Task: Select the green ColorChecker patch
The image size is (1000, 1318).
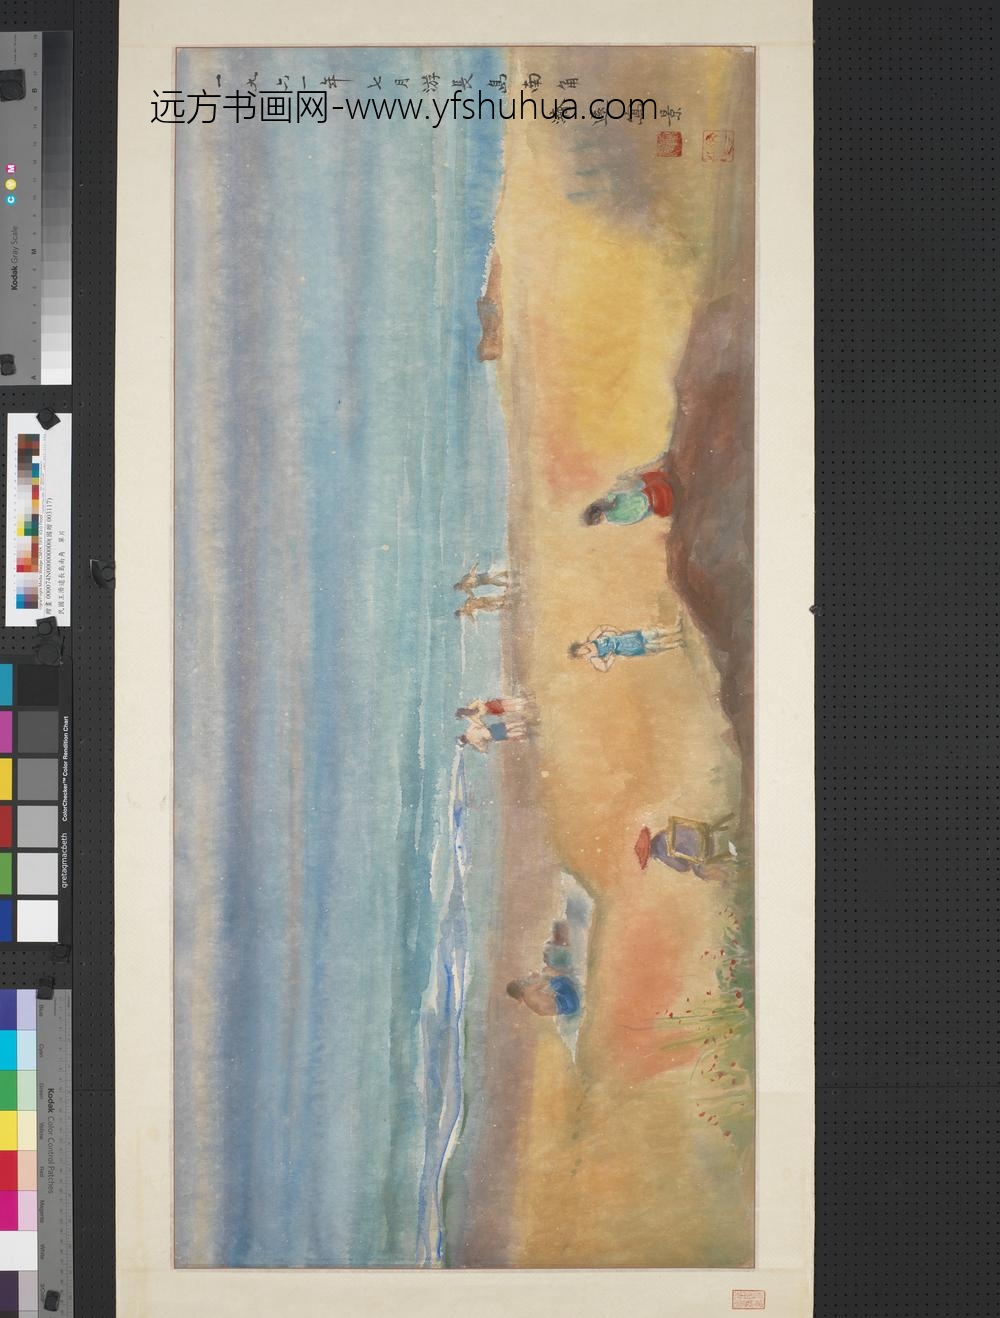Action: point(7,873)
